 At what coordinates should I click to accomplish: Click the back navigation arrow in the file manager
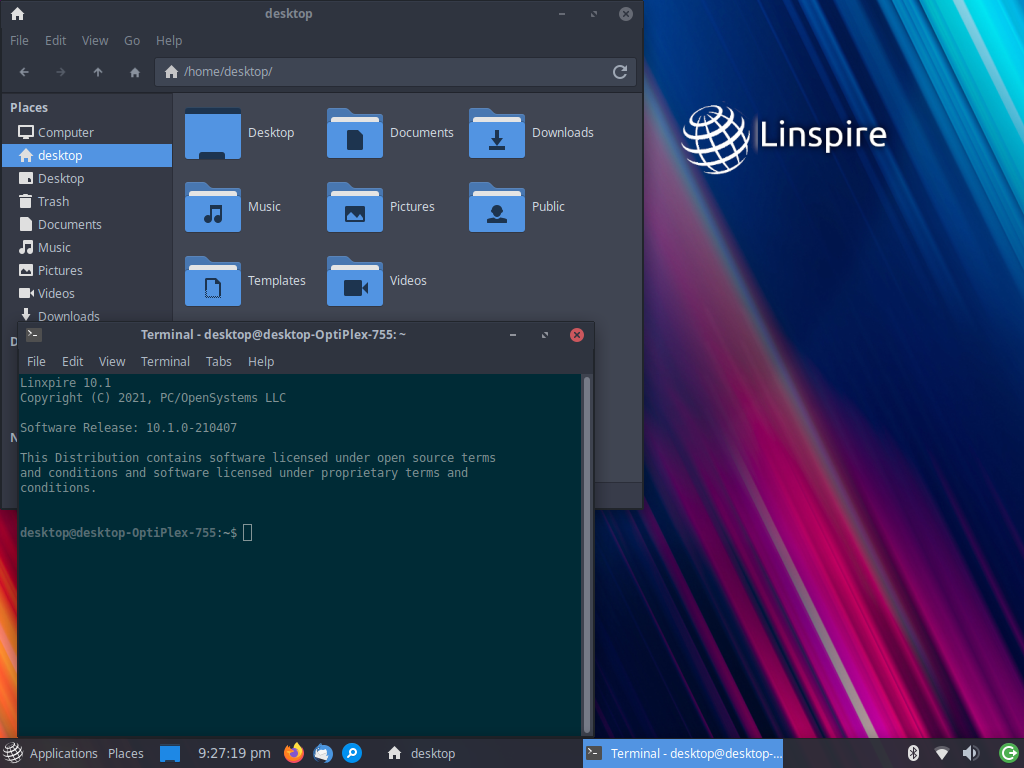[x=23, y=71]
